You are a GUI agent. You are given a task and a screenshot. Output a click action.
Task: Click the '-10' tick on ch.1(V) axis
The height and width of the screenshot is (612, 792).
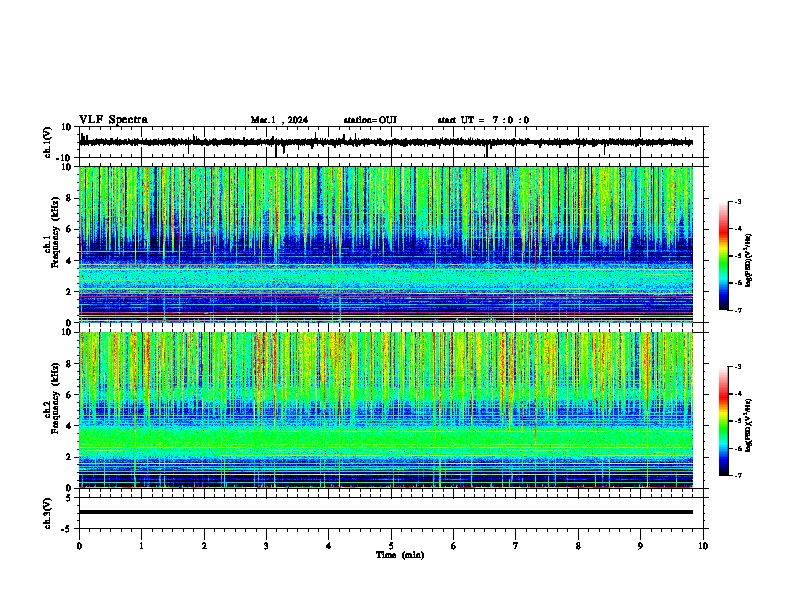click(65, 158)
